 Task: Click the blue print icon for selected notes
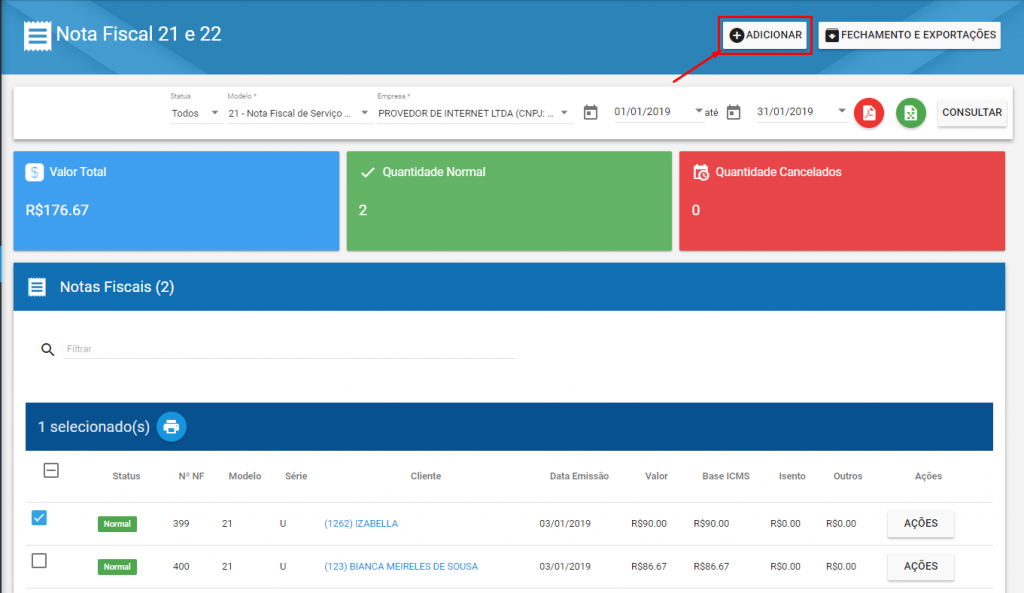[x=171, y=427]
